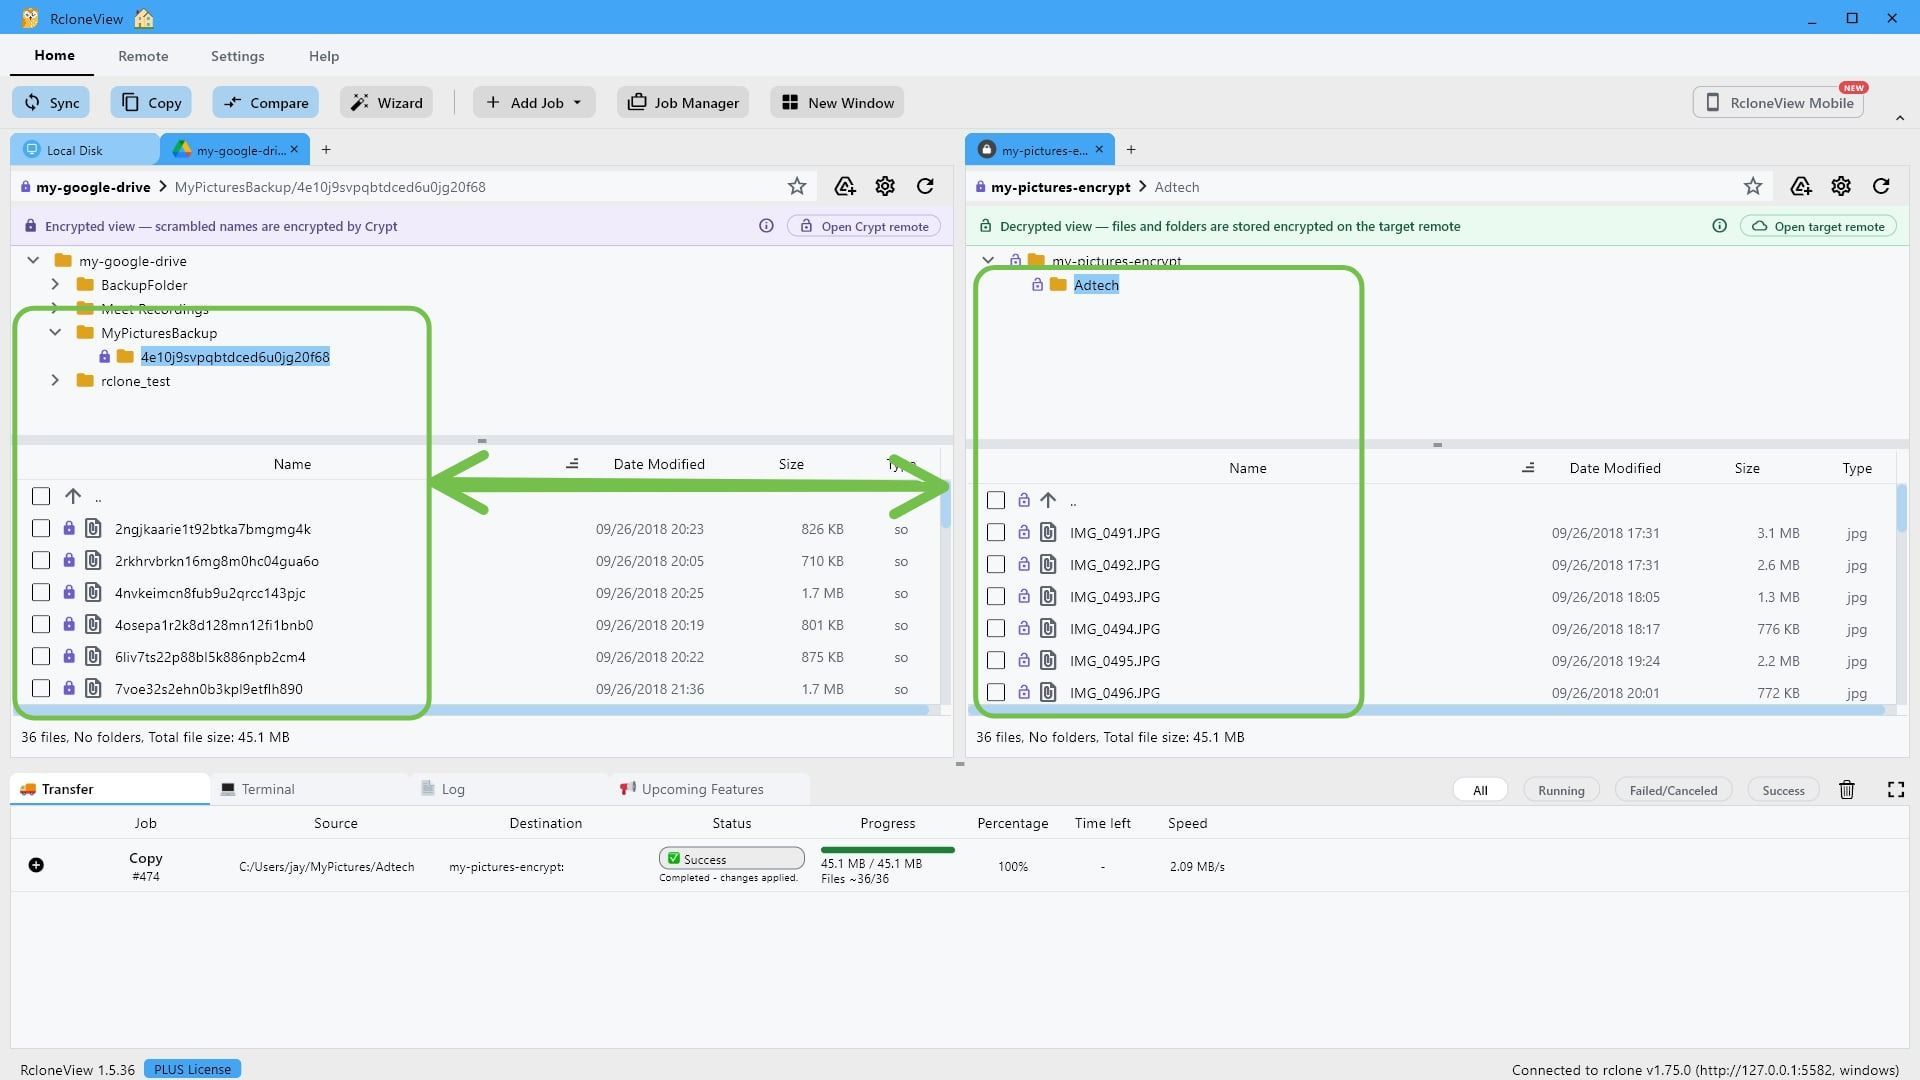This screenshot has height=1080, width=1920.
Task: Expand the rclone_test tree node
Action: tap(55, 380)
